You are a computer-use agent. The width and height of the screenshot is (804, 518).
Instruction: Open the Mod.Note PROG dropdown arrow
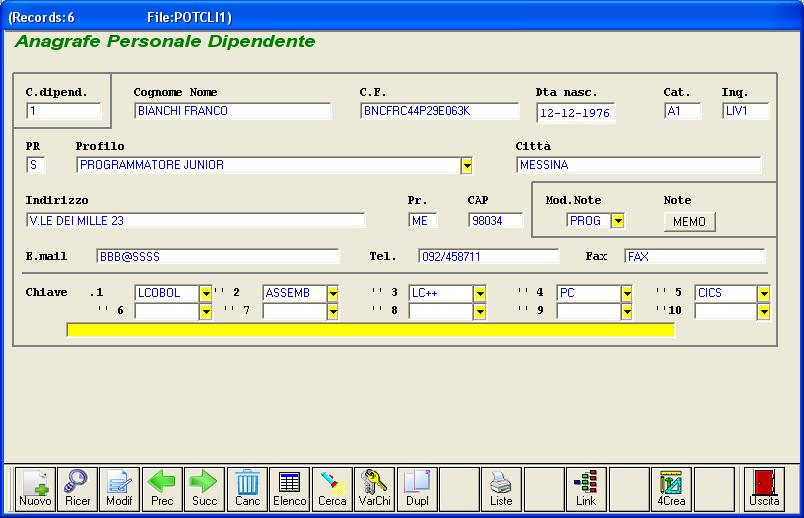(618, 221)
